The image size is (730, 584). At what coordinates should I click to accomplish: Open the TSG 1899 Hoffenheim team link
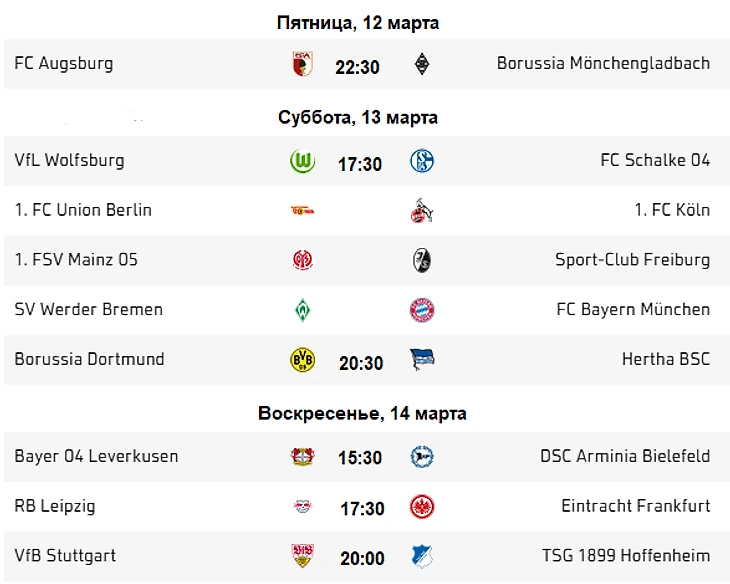(626, 556)
